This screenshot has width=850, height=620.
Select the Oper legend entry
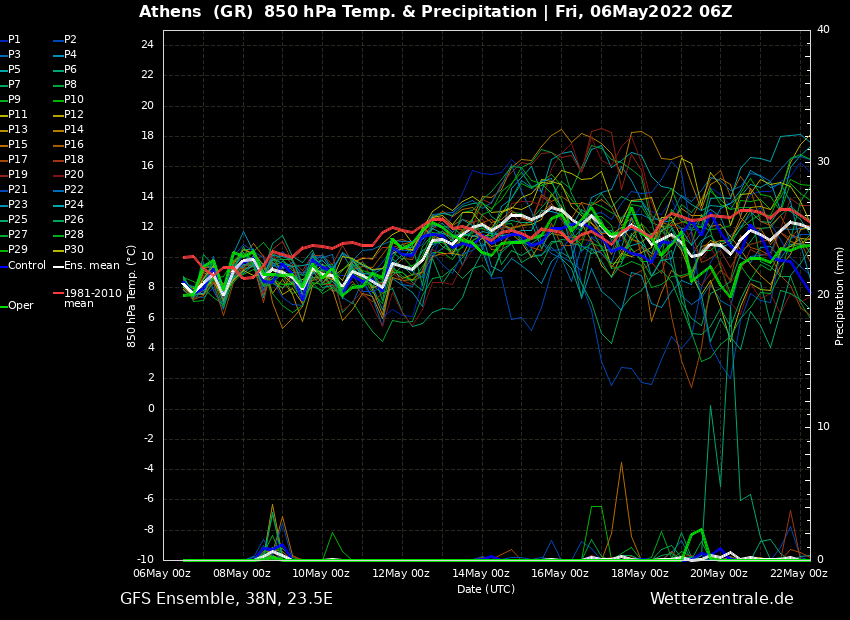pyautogui.click(x=20, y=306)
